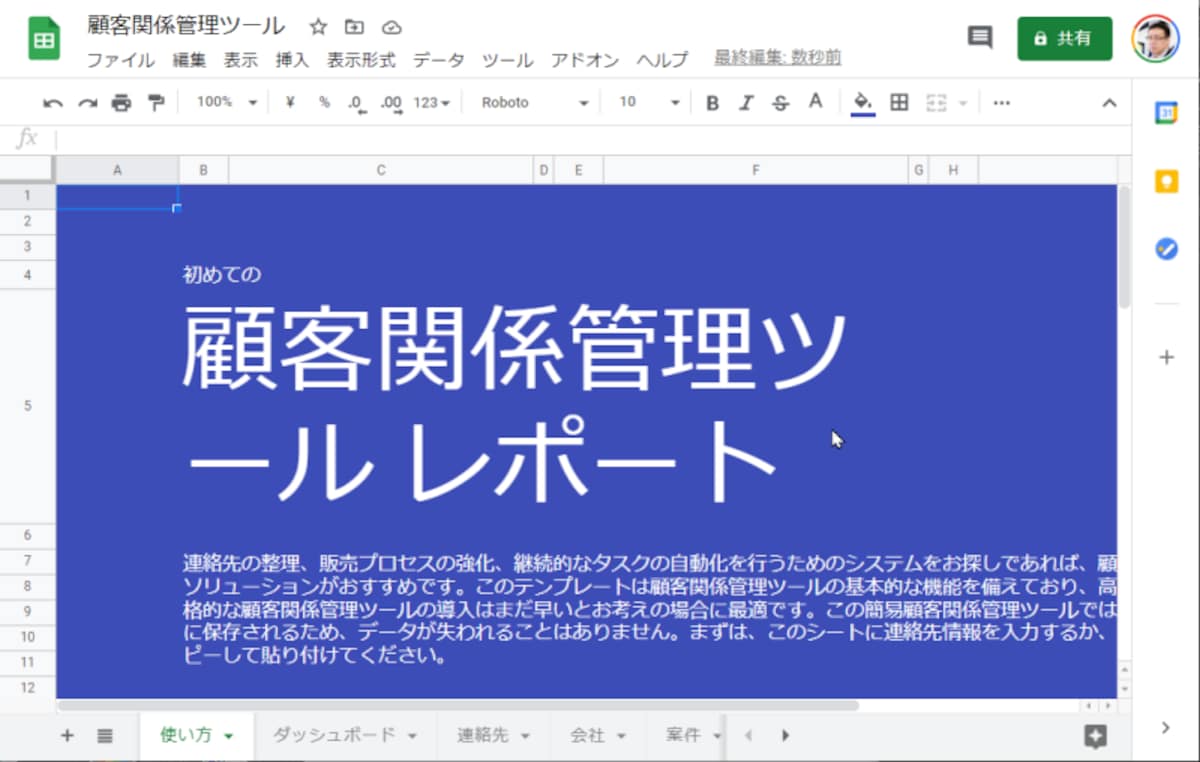Redo the last action
The height and width of the screenshot is (762, 1200).
click(x=88, y=102)
